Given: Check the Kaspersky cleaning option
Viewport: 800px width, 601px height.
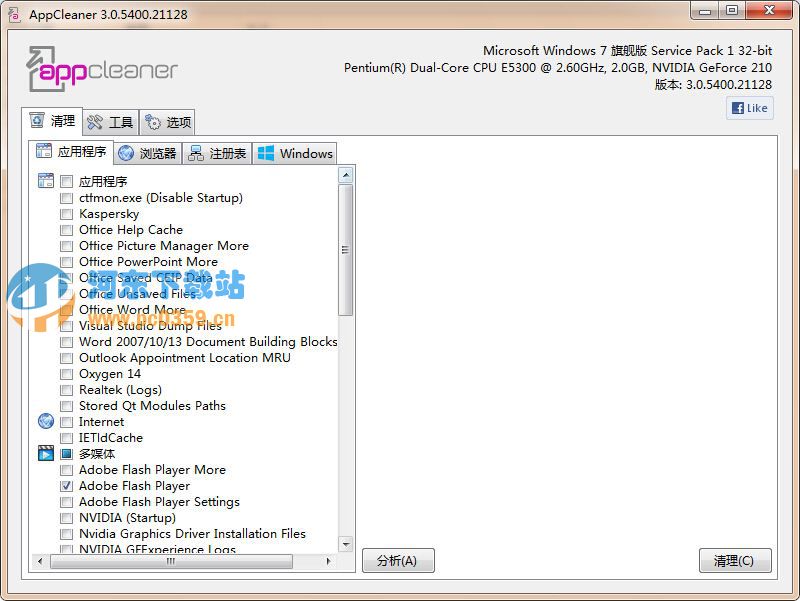Looking at the screenshot, I should click(66, 214).
